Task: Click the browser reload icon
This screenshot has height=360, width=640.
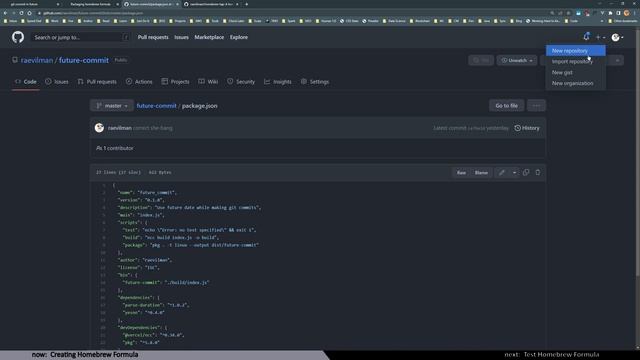Action: pyautogui.click(x=21, y=13)
